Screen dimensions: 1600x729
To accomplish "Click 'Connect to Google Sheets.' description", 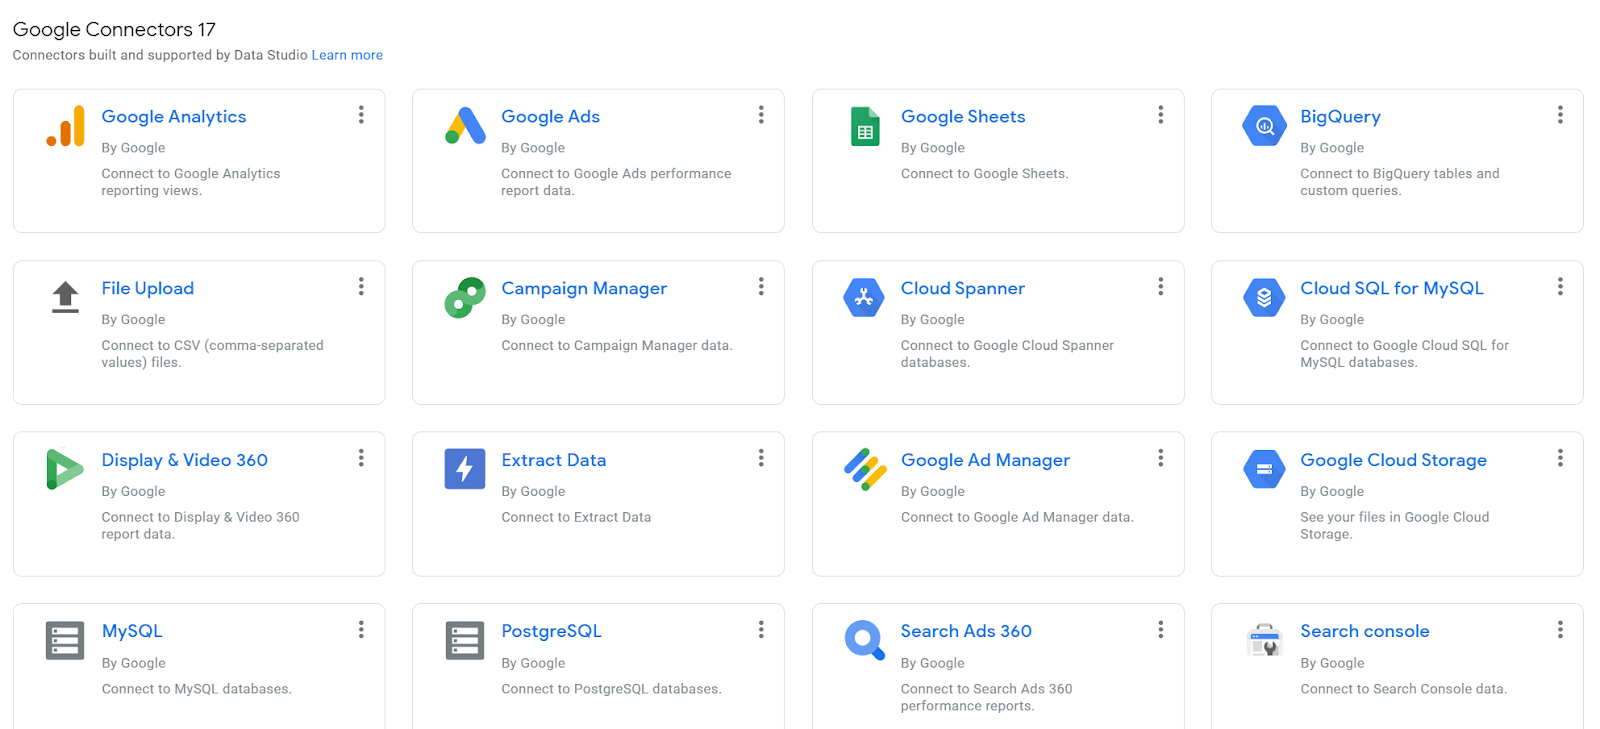I will point(984,174).
